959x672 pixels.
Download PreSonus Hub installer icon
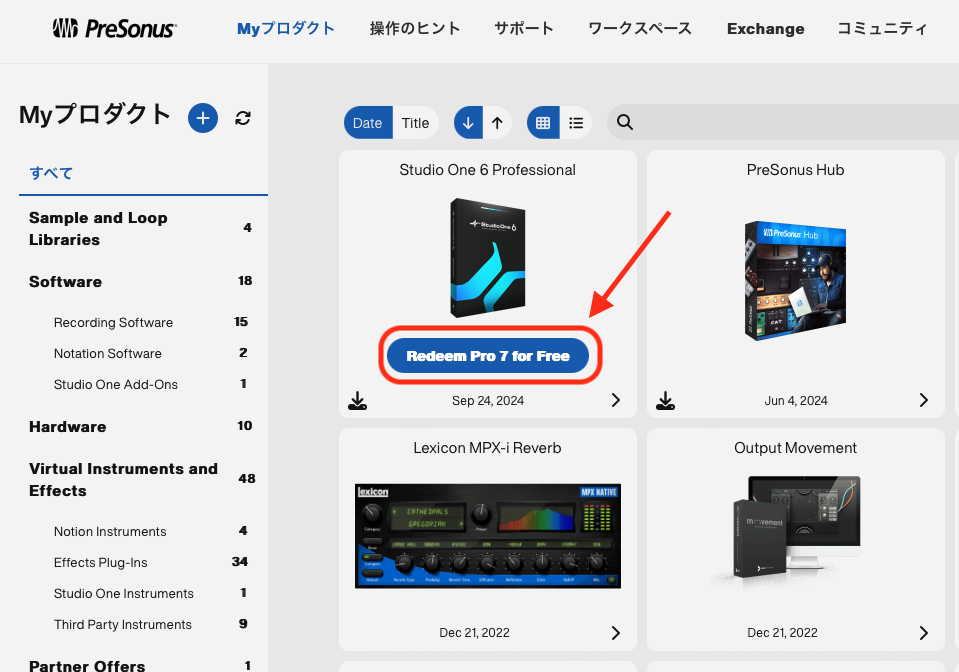click(x=665, y=401)
